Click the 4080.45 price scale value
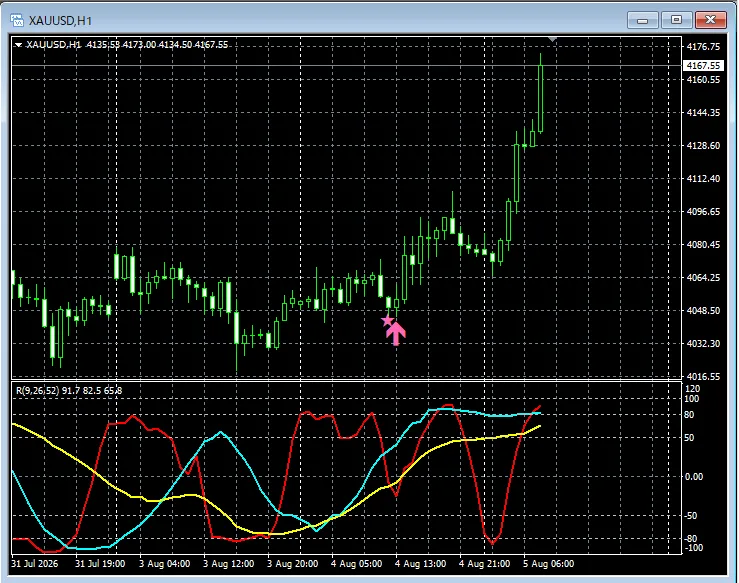This screenshot has height=583, width=739. [x=703, y=244]
